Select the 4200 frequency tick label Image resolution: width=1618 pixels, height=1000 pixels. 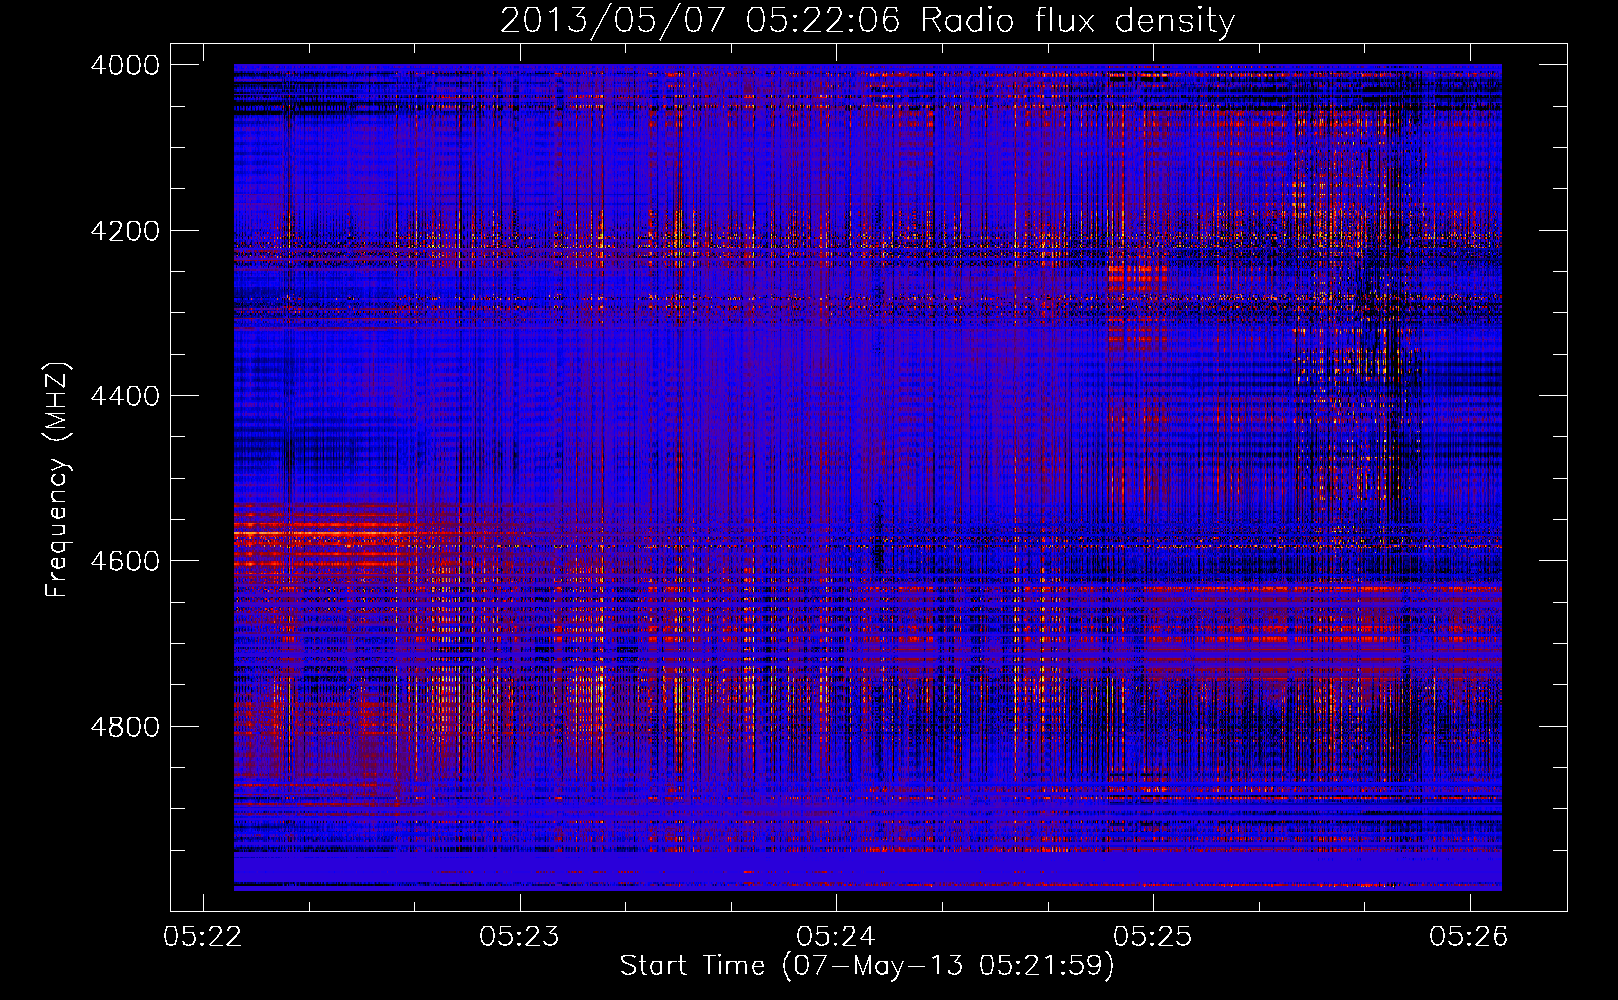tap(125, 231)
